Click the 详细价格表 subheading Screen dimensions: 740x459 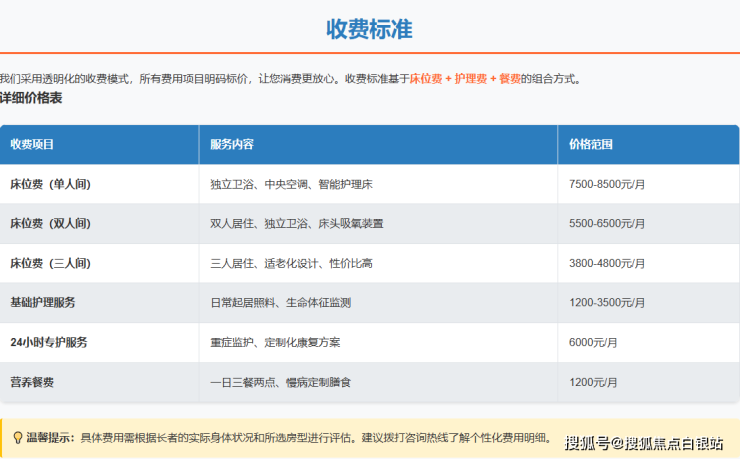tap(31, 98)
